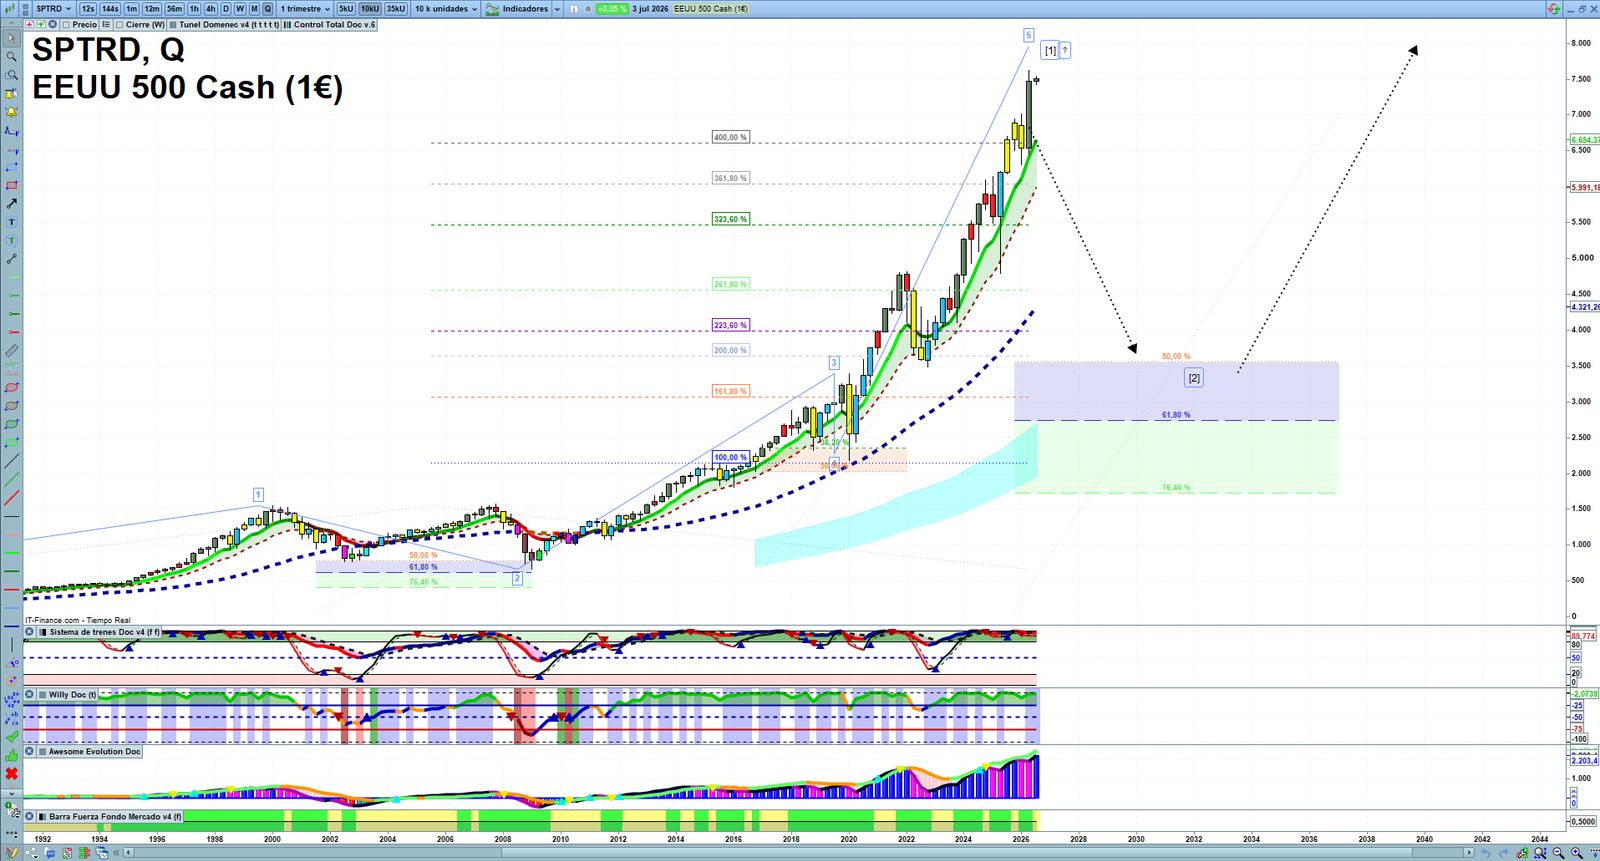Select the text box T tool
This screenshot has width=1600, height=861.
point(12,222)
